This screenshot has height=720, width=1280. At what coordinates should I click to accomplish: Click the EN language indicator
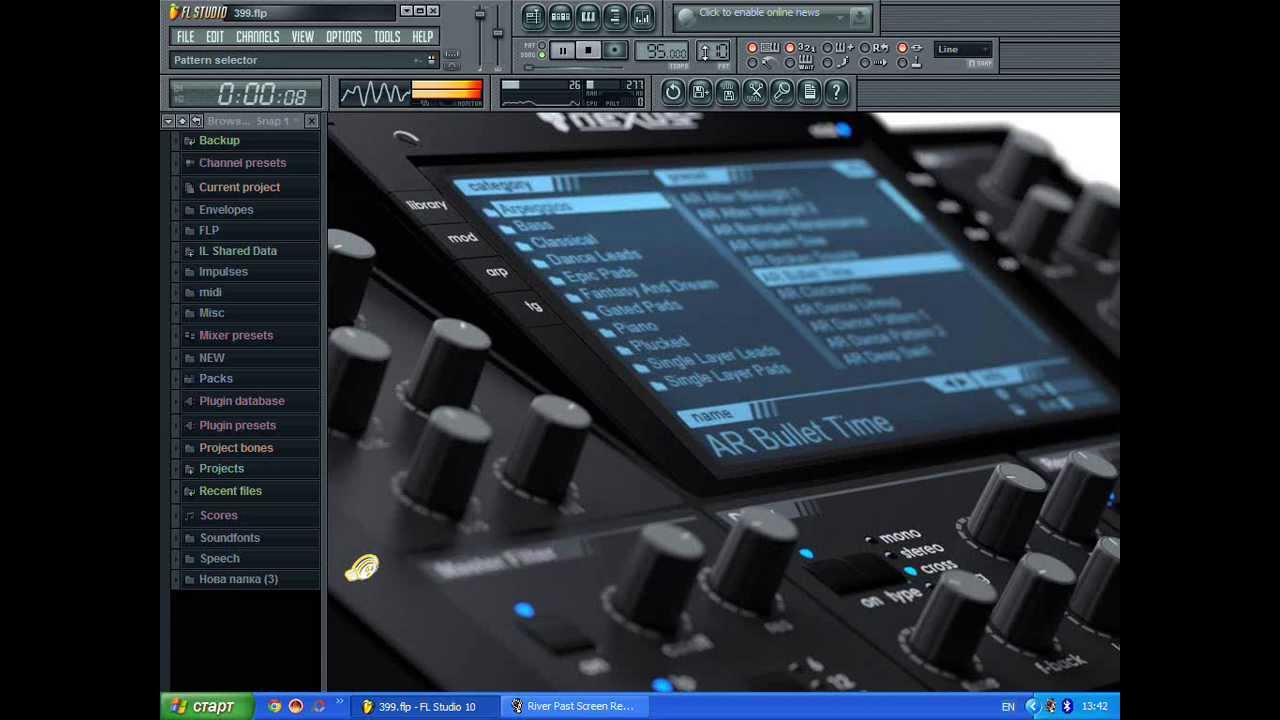(1008, 707)
